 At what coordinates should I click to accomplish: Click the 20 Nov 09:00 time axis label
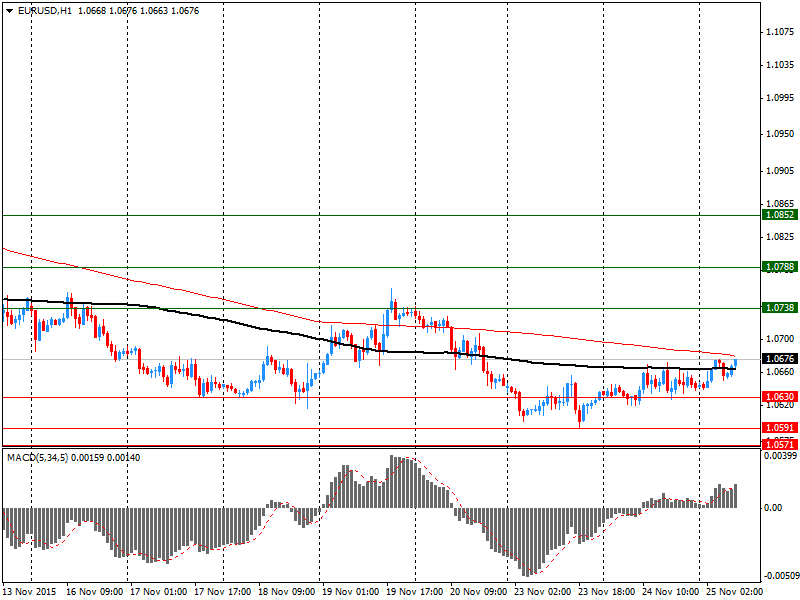(479, 592)
